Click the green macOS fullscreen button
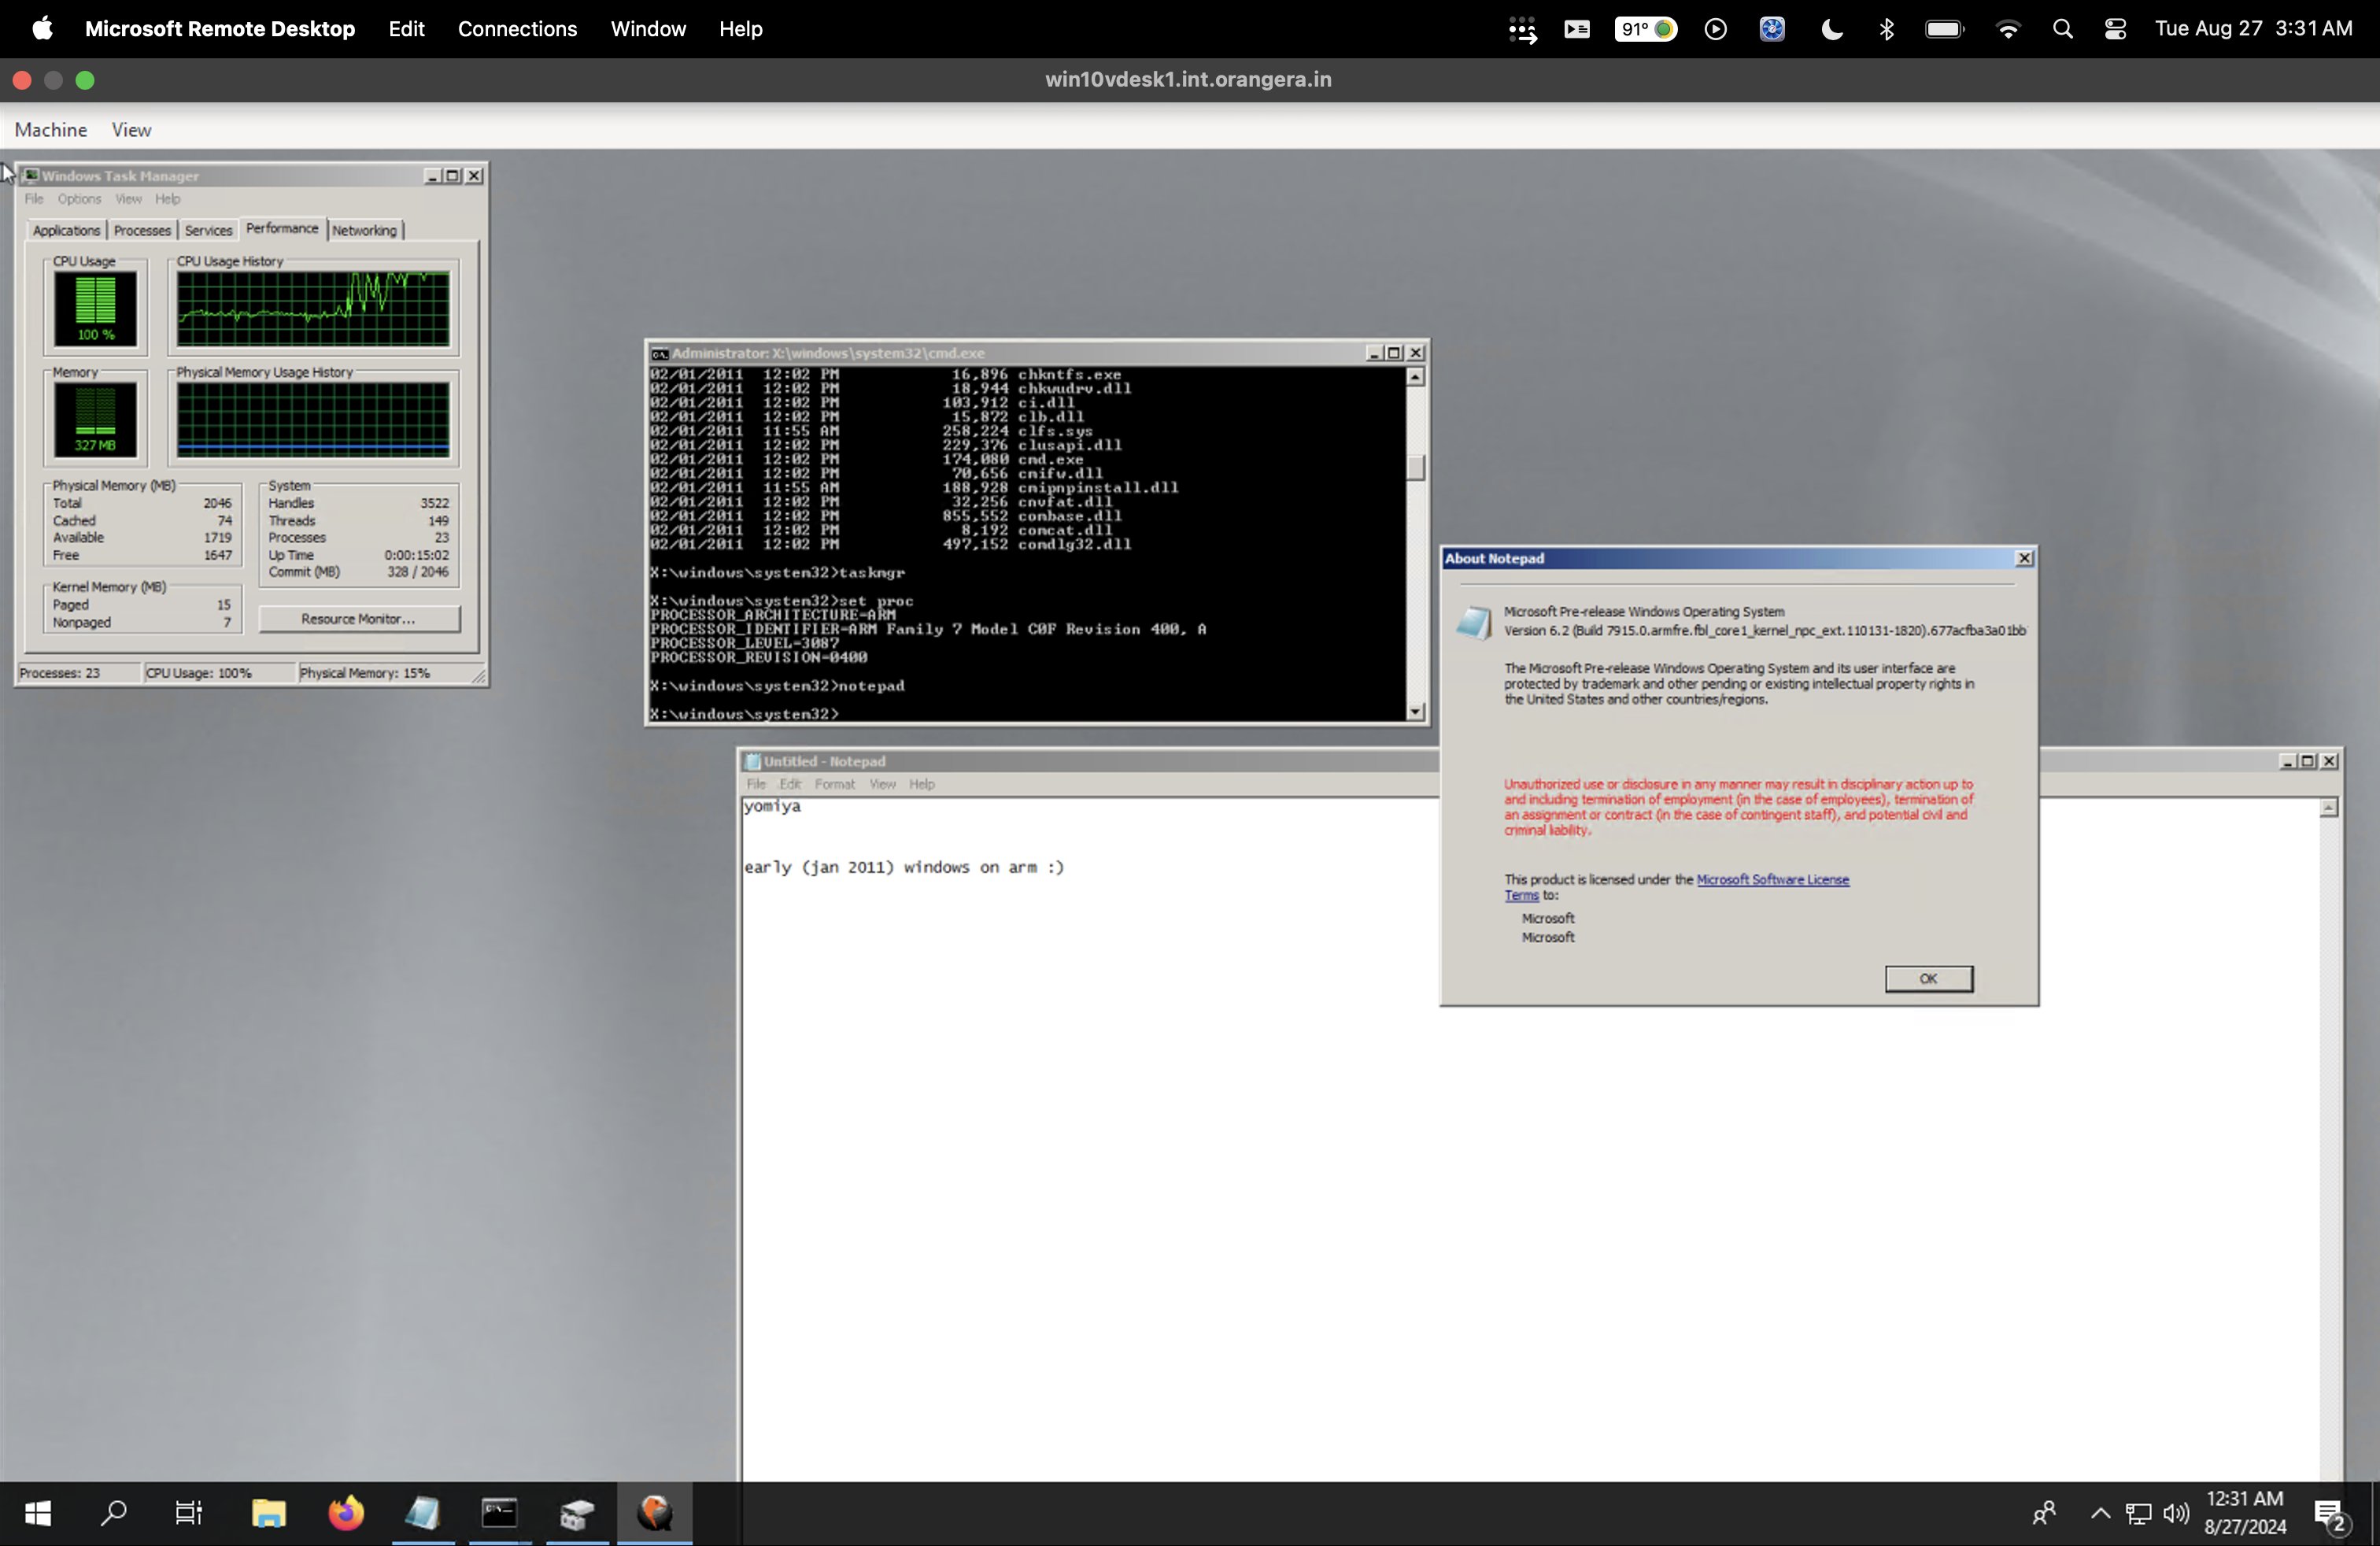The image size is (2380, 1546). coord(85,80)
